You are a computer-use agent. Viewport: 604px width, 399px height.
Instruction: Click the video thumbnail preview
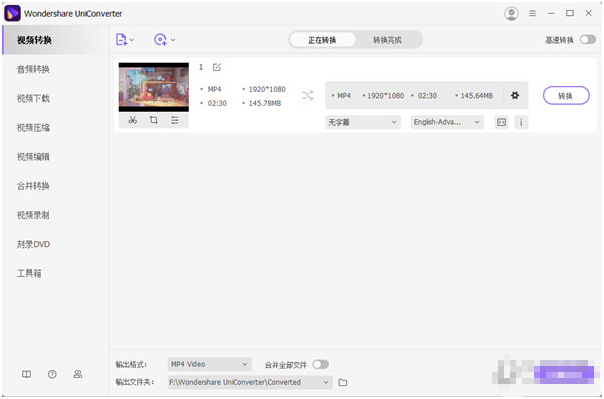pyautogui.click(x=154, y=87)
